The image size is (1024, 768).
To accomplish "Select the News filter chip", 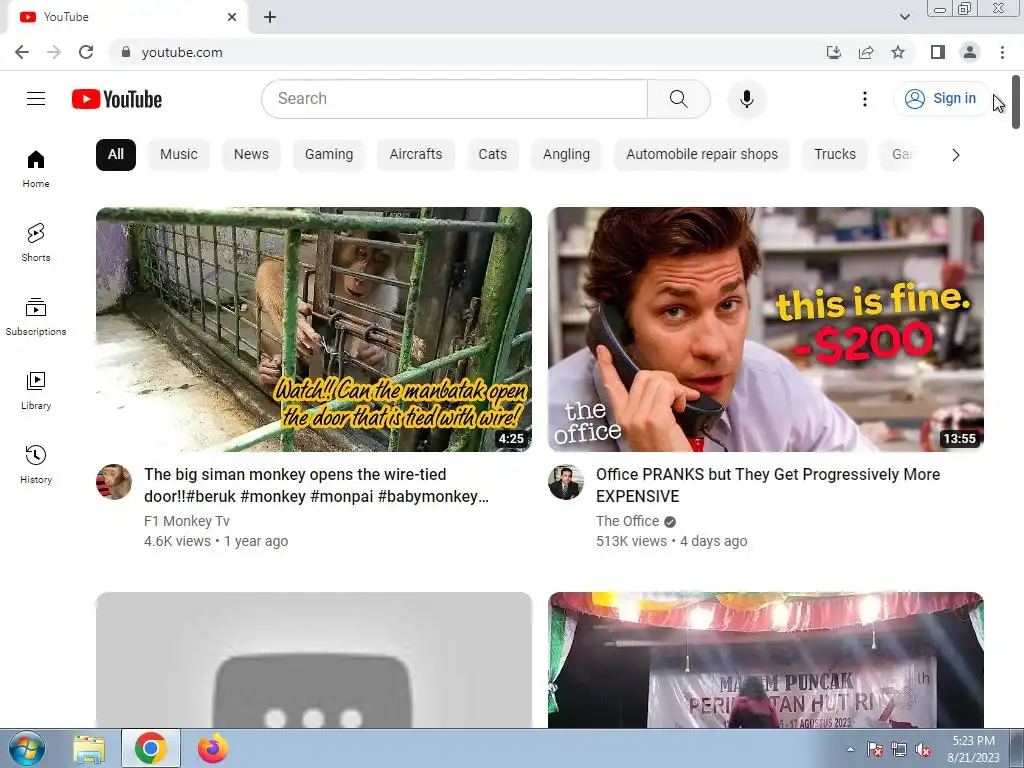I will 251,155.
